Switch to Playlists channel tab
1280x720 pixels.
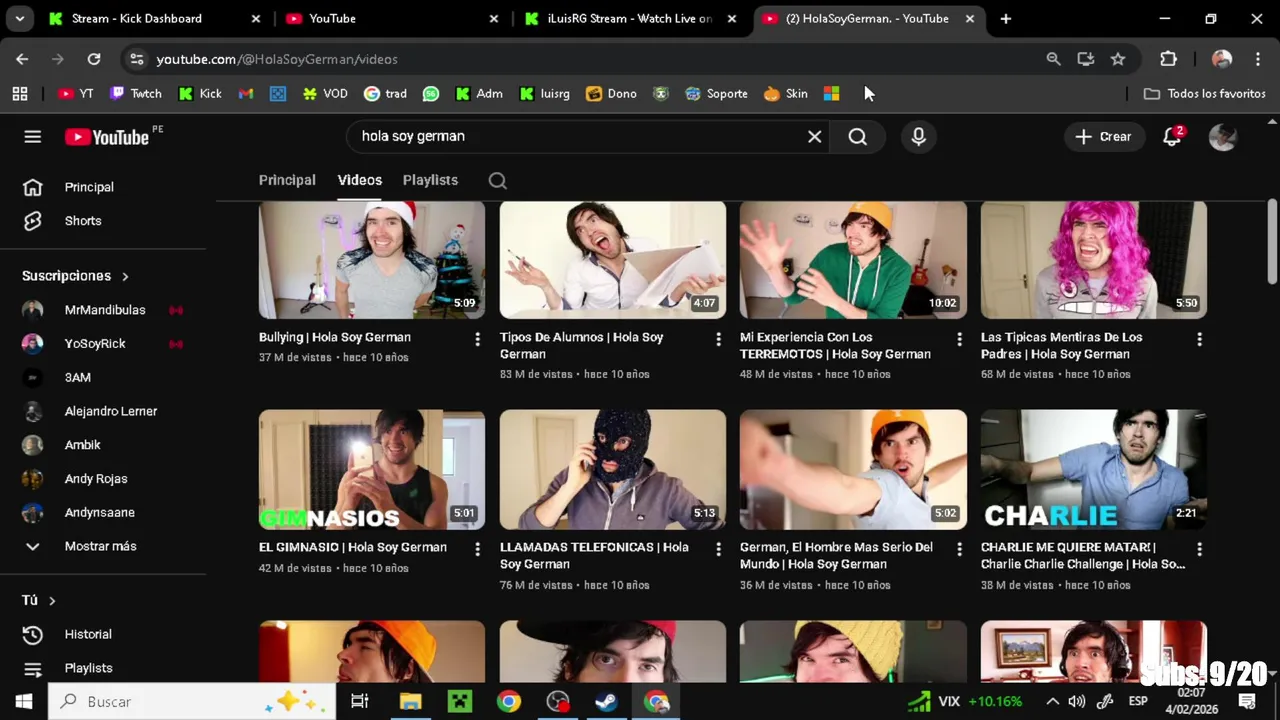click(430, 180)
